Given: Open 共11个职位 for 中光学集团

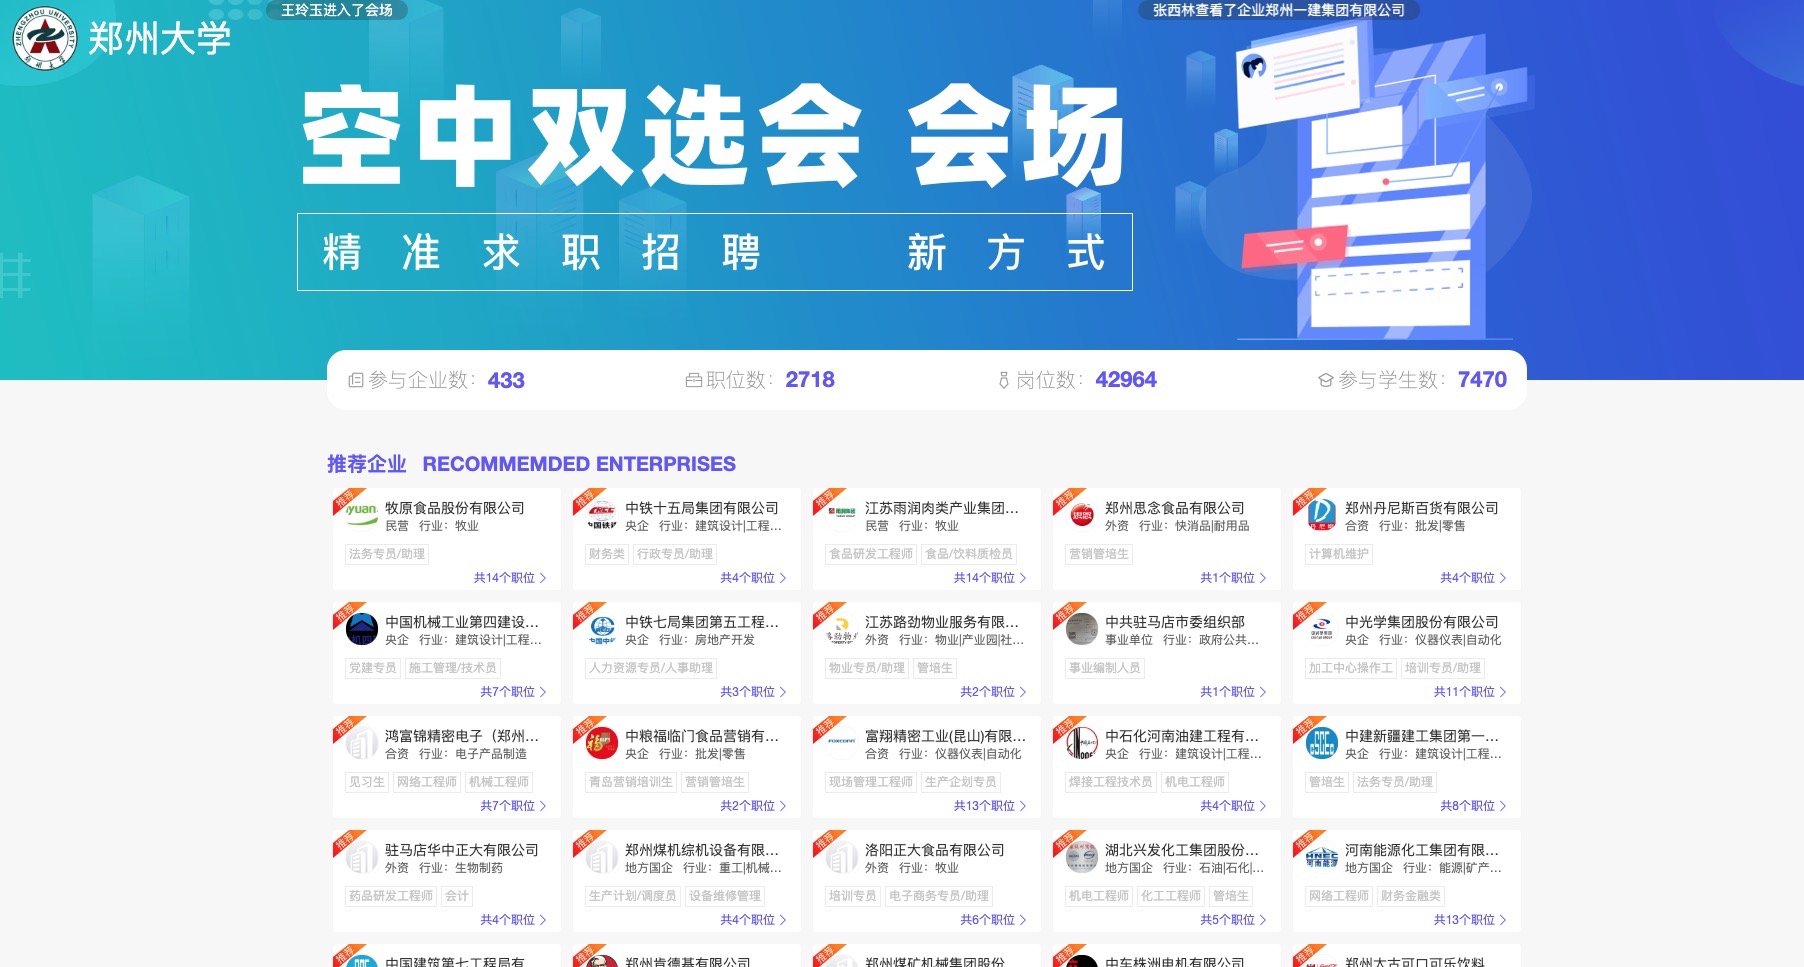Looking at the screenshot, I should coord(1470,692).
